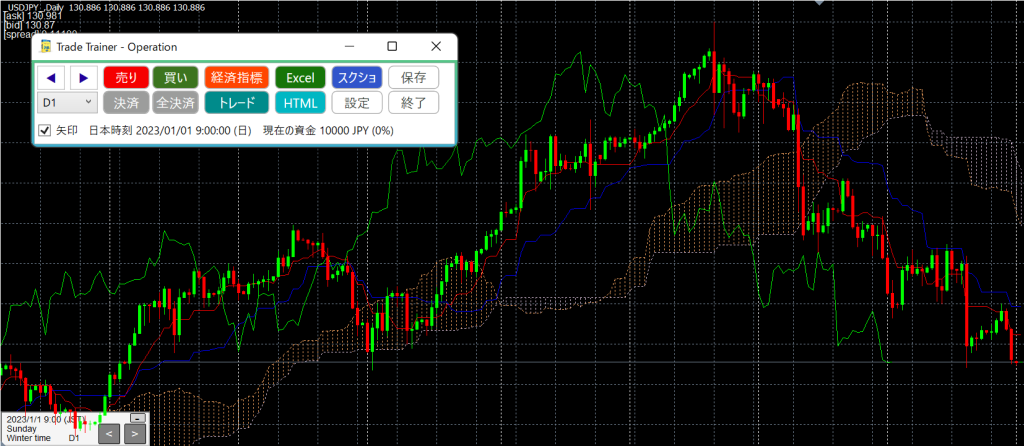Click the red 売り (sell) button
The image size is (1024, 446).
tap(126, 77)
